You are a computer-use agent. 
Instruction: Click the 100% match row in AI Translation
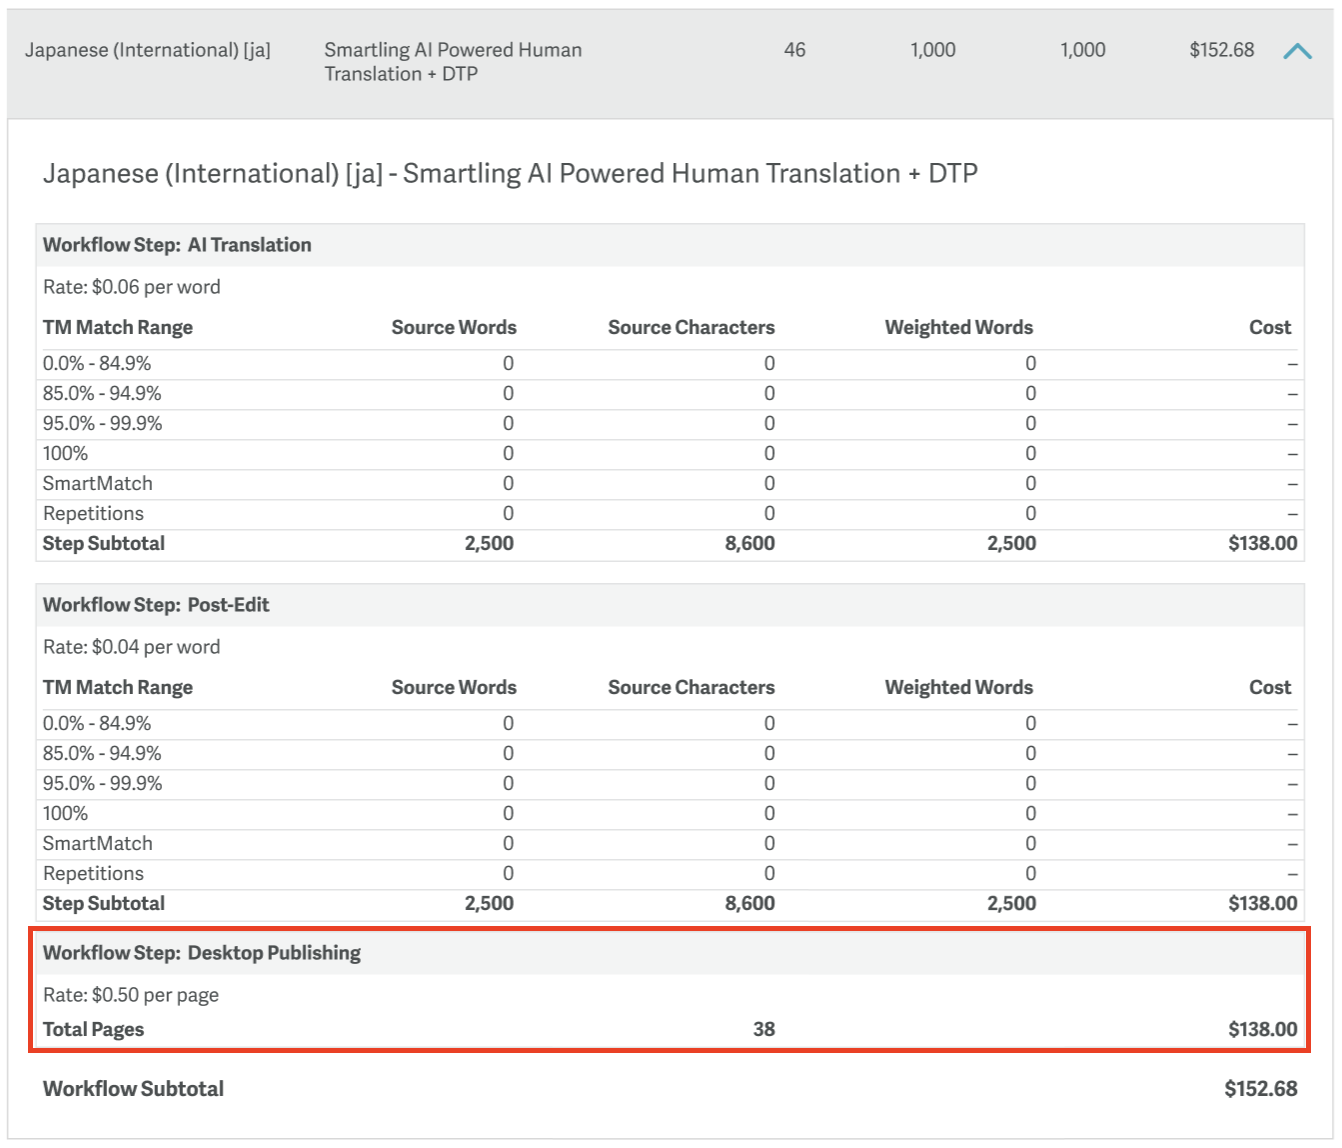(65, 454)
